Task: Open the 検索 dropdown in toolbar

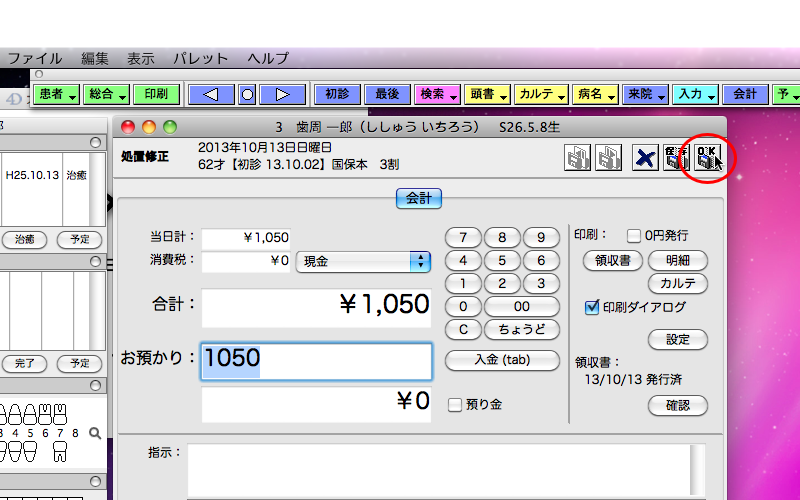Action: coord(437,94)
